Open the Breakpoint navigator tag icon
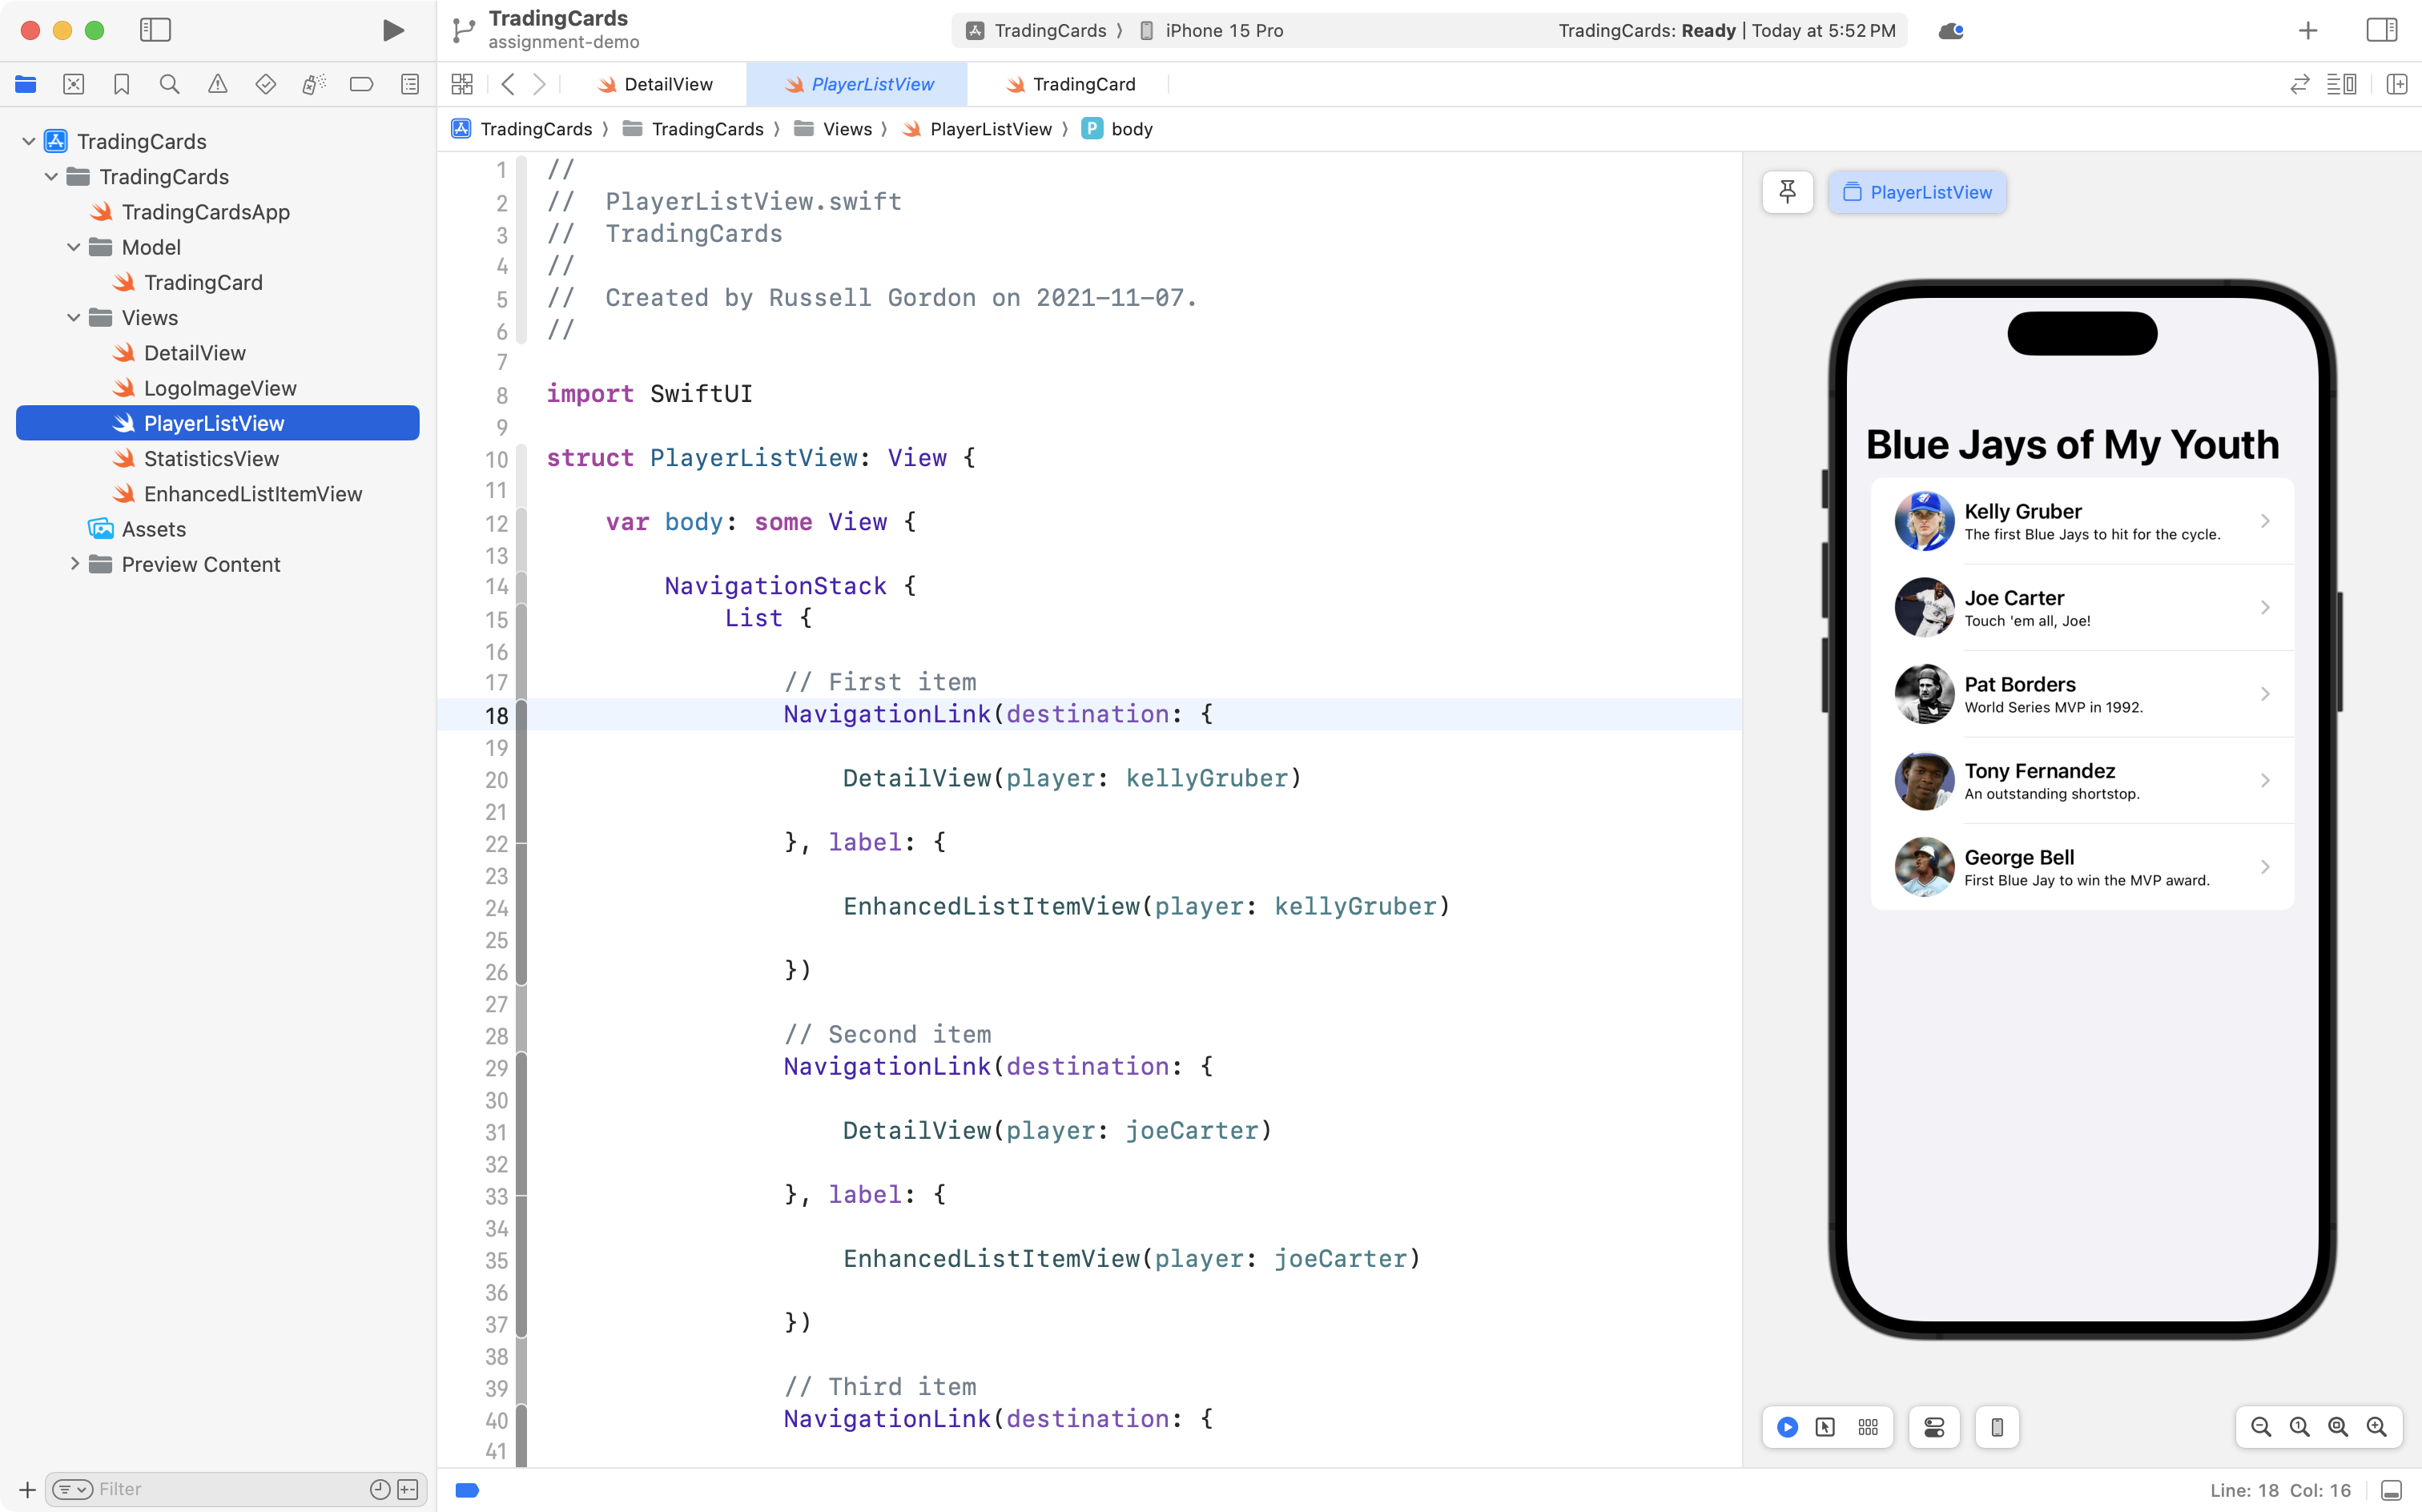The width and height of the screenshot is (2422, 1512). 361,84
